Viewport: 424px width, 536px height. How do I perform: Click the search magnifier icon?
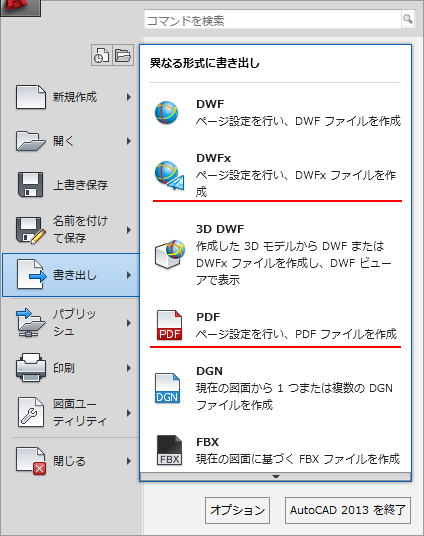coord(408,19)
